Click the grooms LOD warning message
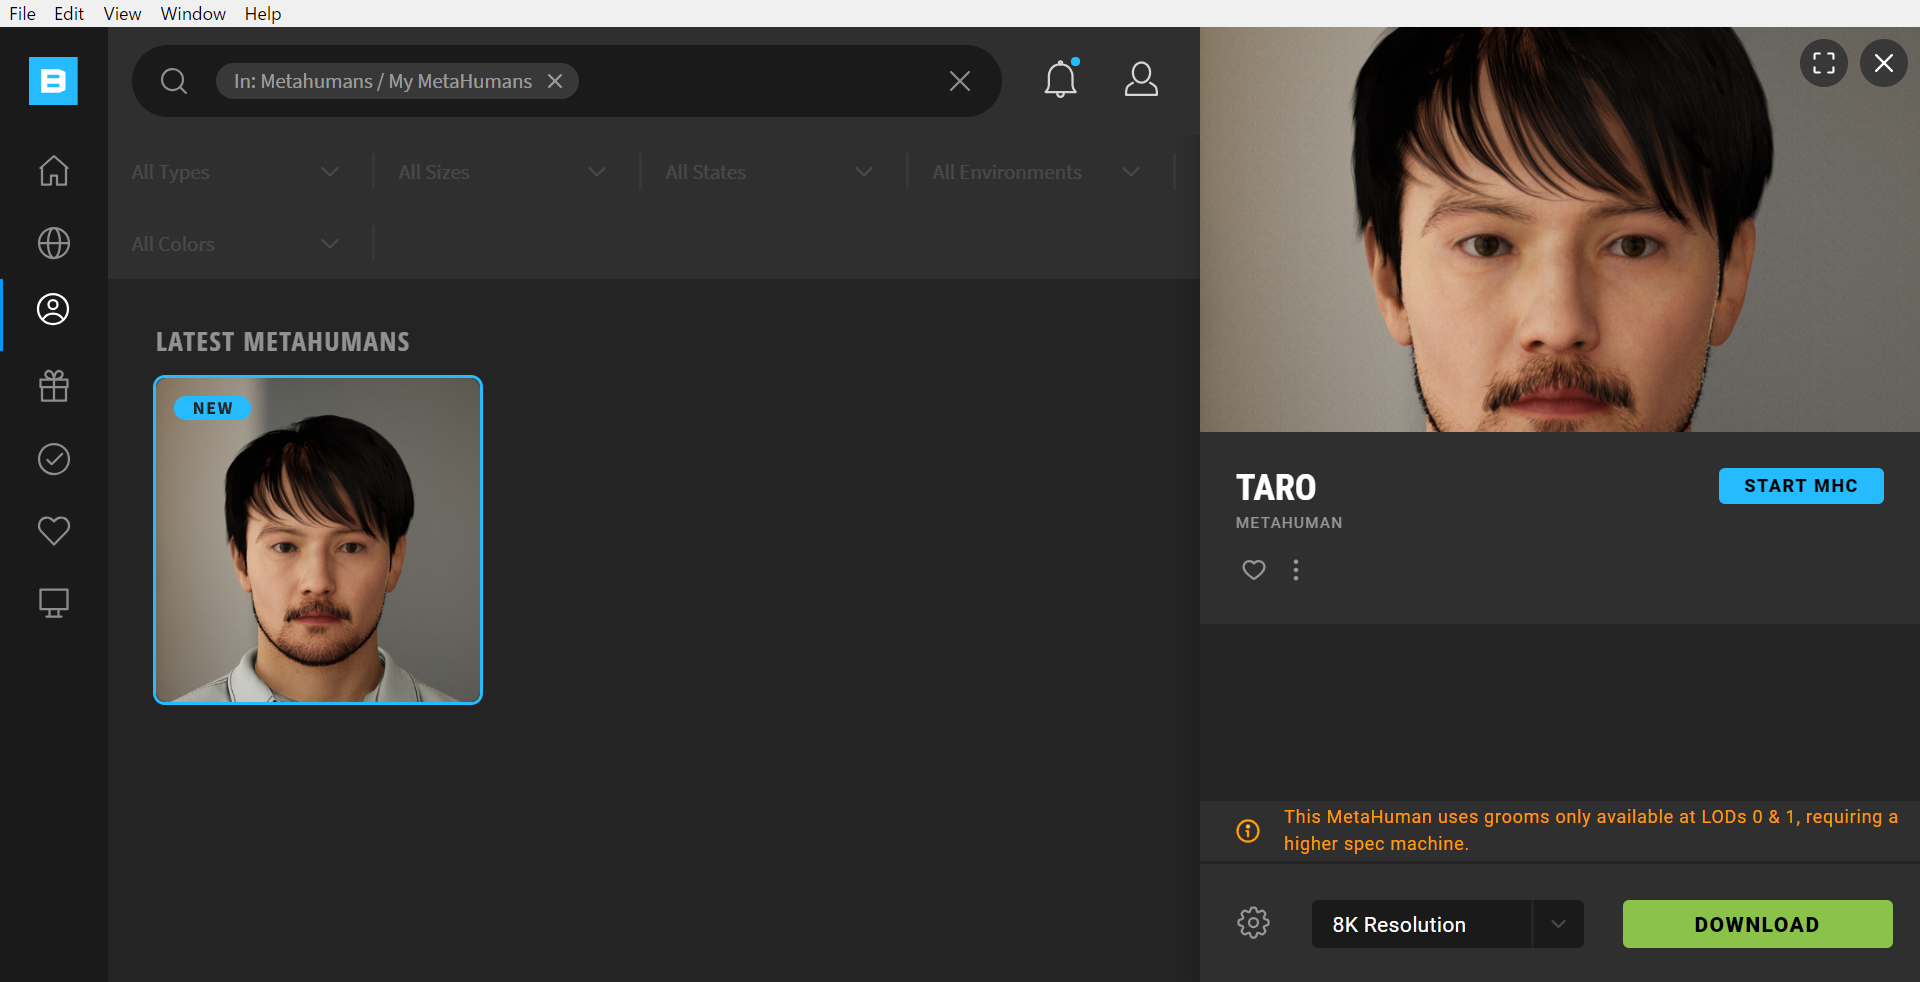Viewport: 1920px width, 982px height. 1591,830
